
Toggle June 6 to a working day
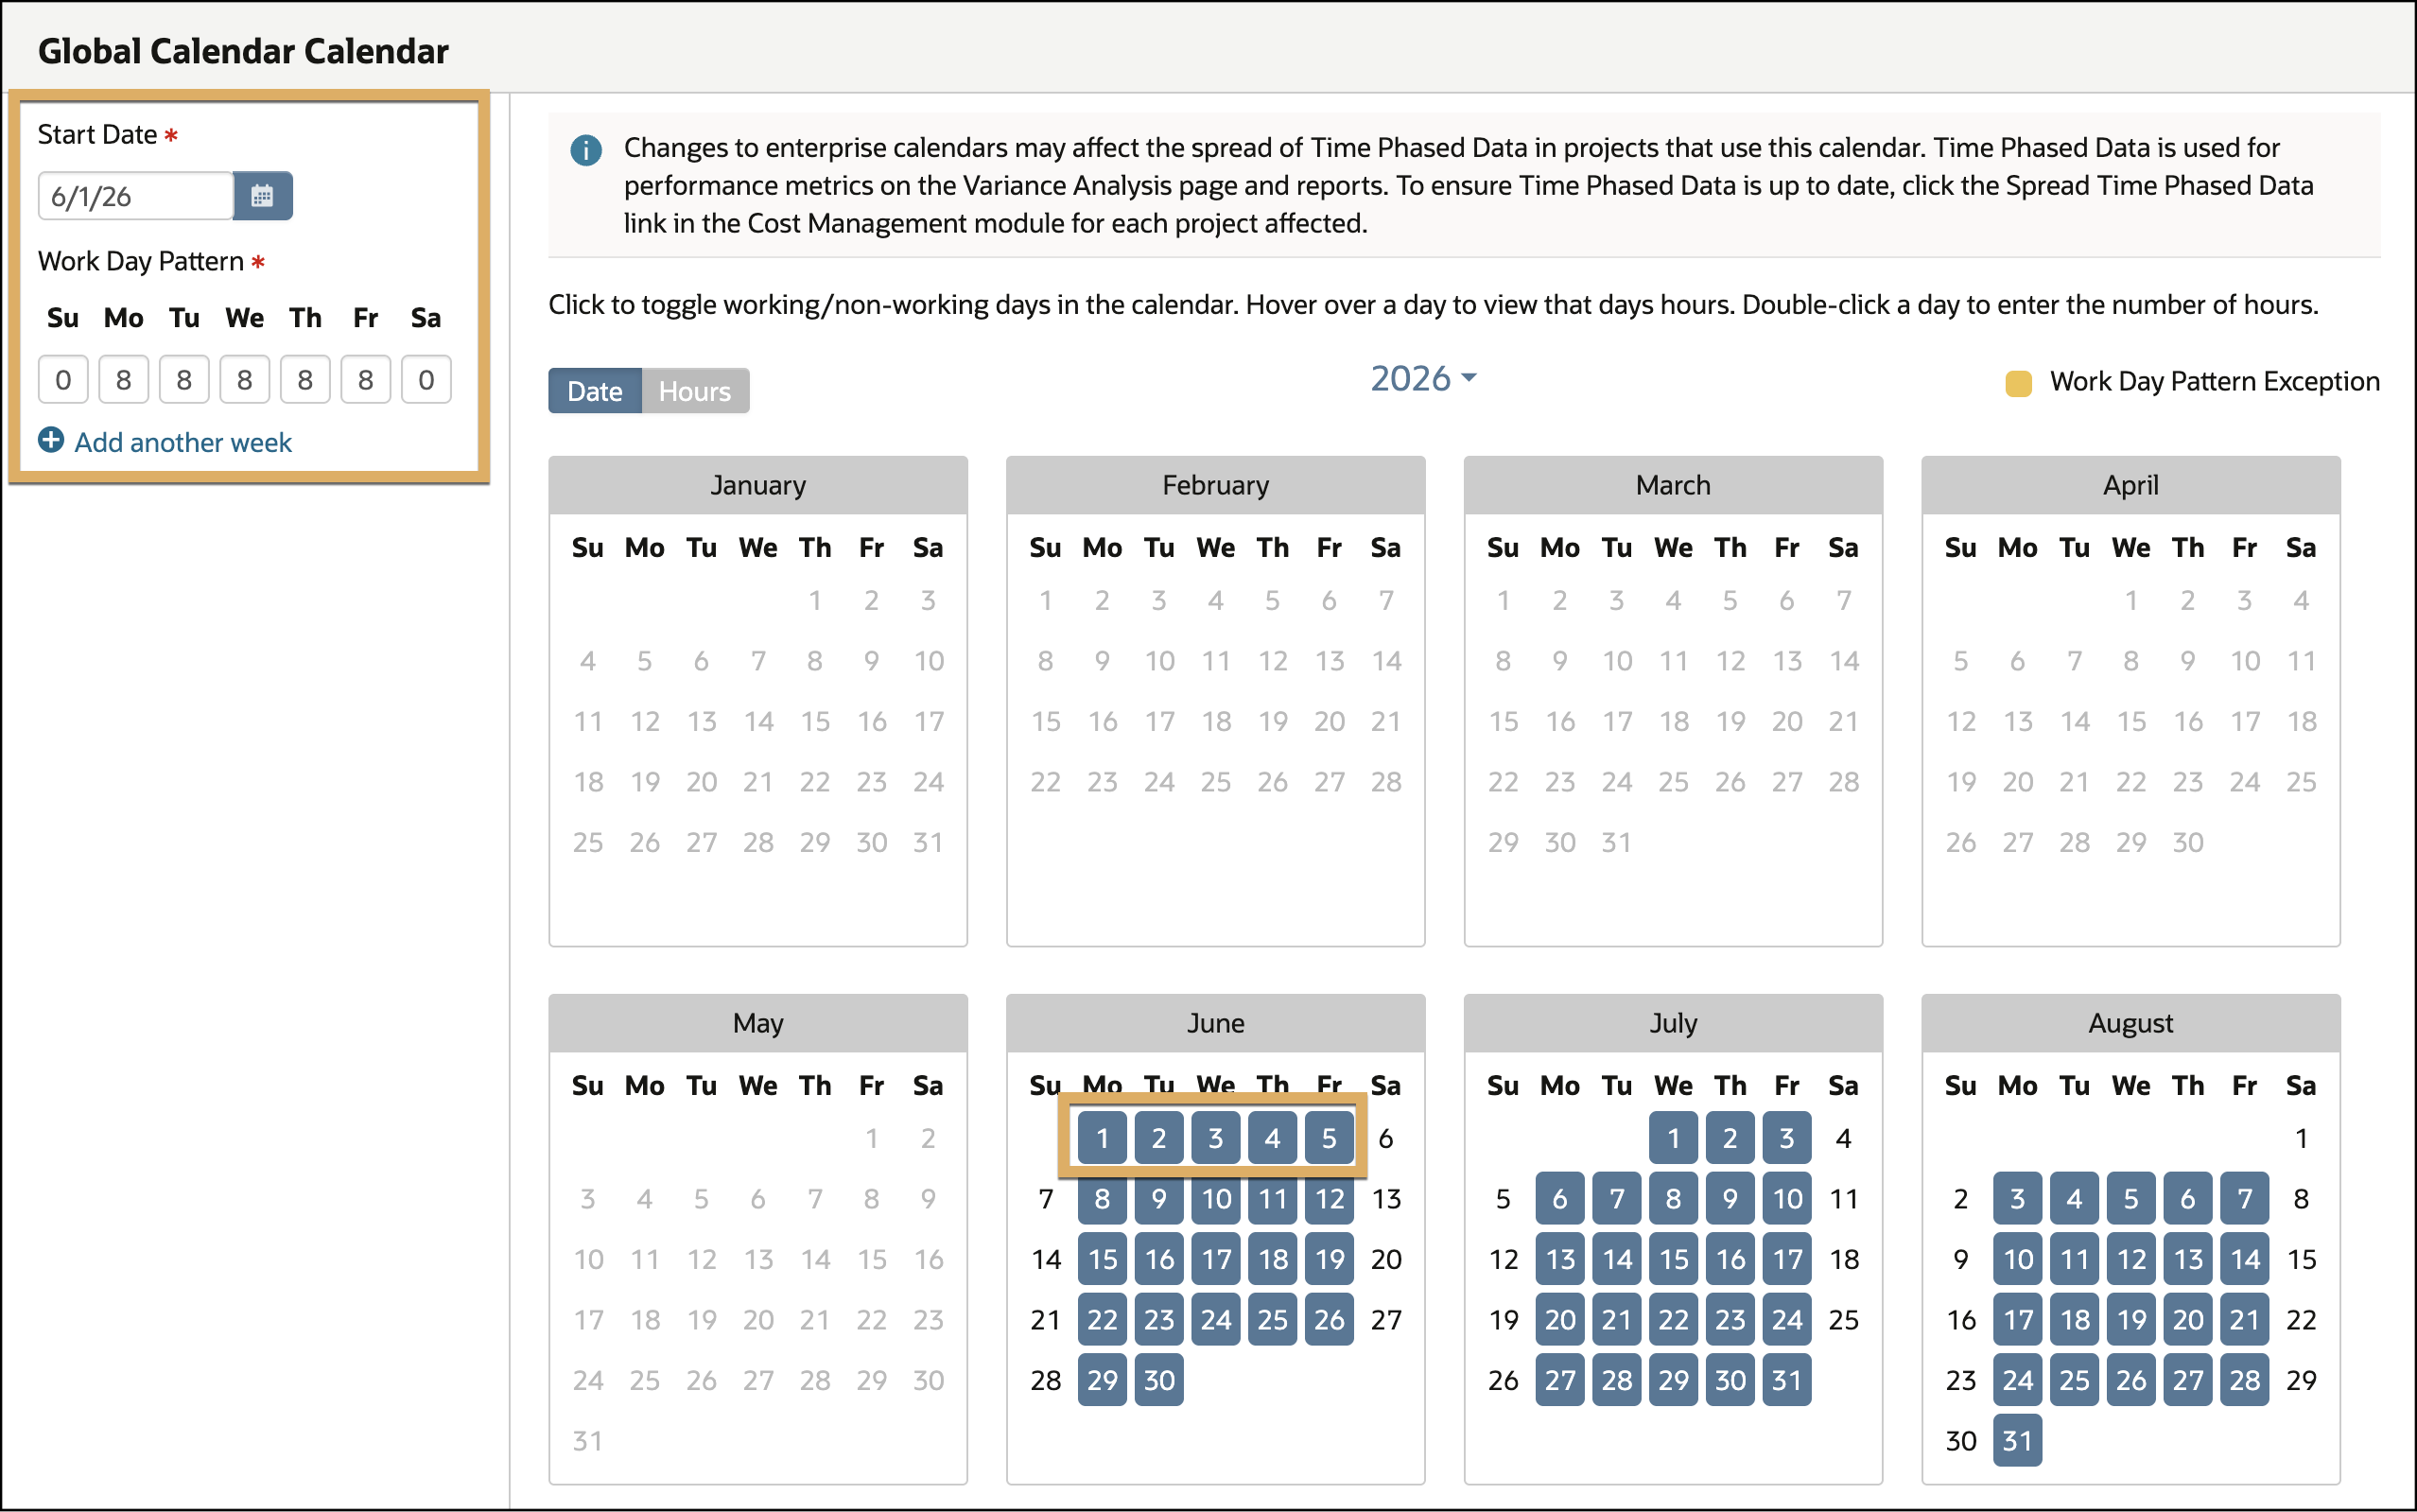coord(1386,1138)
